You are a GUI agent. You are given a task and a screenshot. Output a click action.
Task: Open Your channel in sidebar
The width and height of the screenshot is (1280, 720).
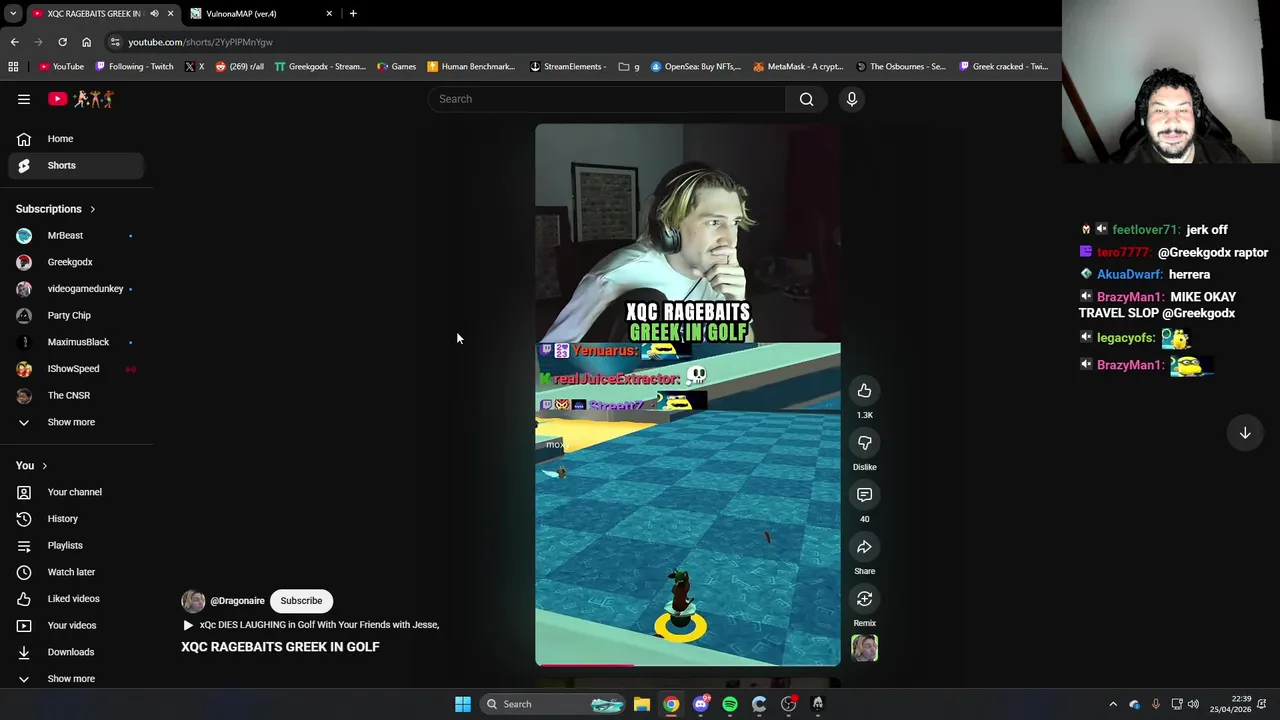[x=76, y=492]
